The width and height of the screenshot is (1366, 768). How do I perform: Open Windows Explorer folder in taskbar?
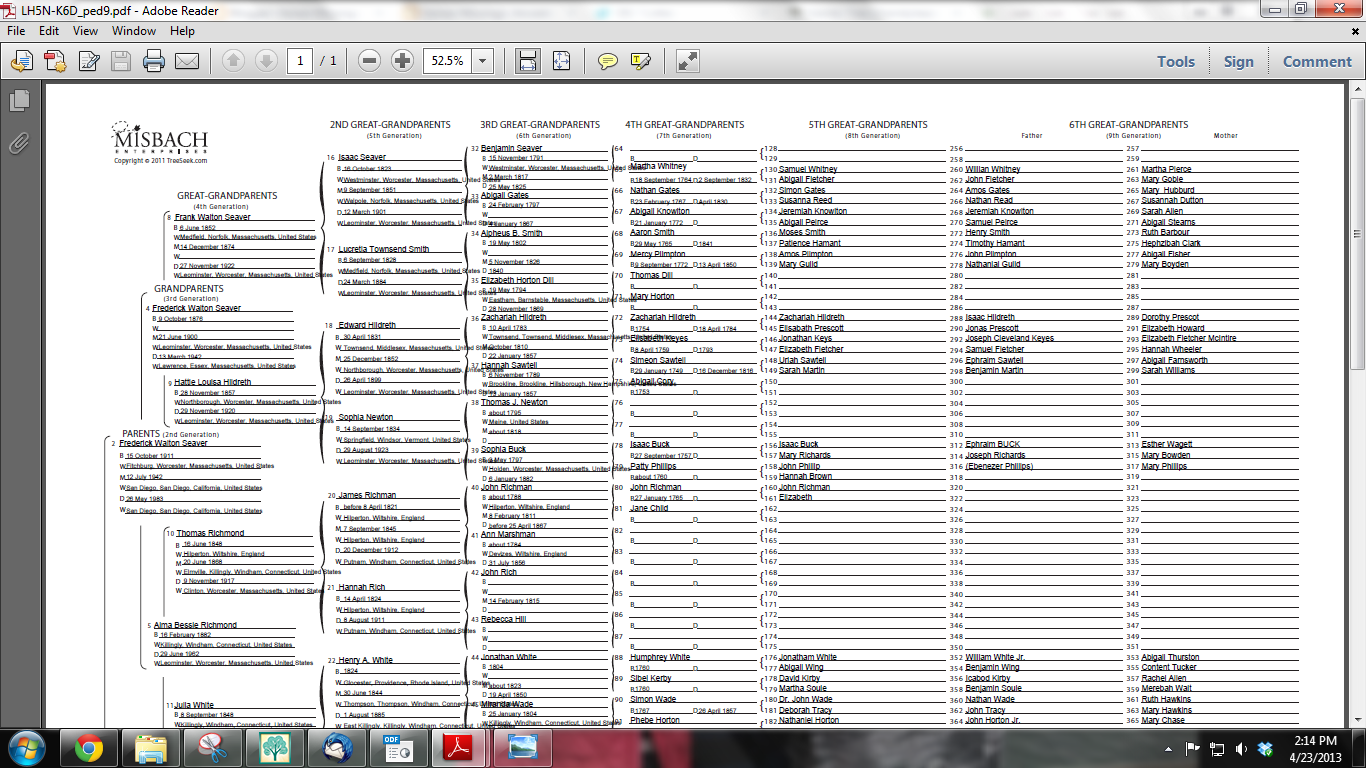pos(150,748)
